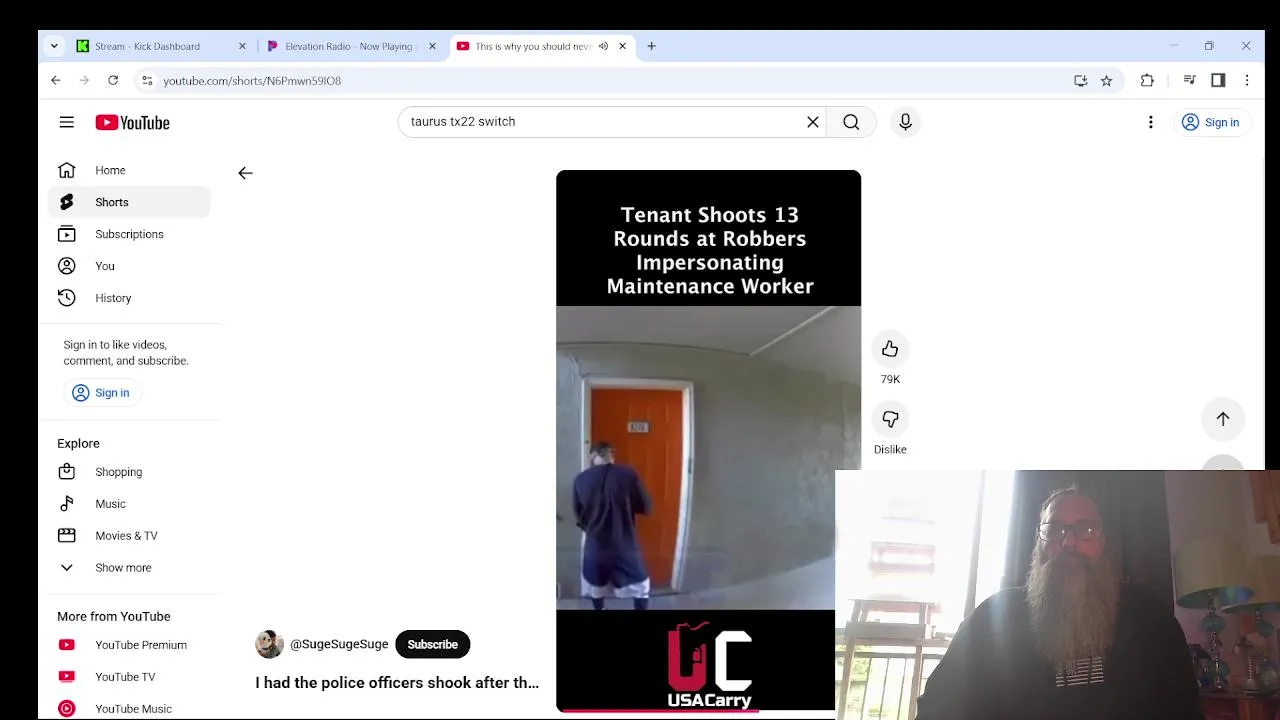
Task: Open YouTube Premium link
Action: [x=129, y=645]
